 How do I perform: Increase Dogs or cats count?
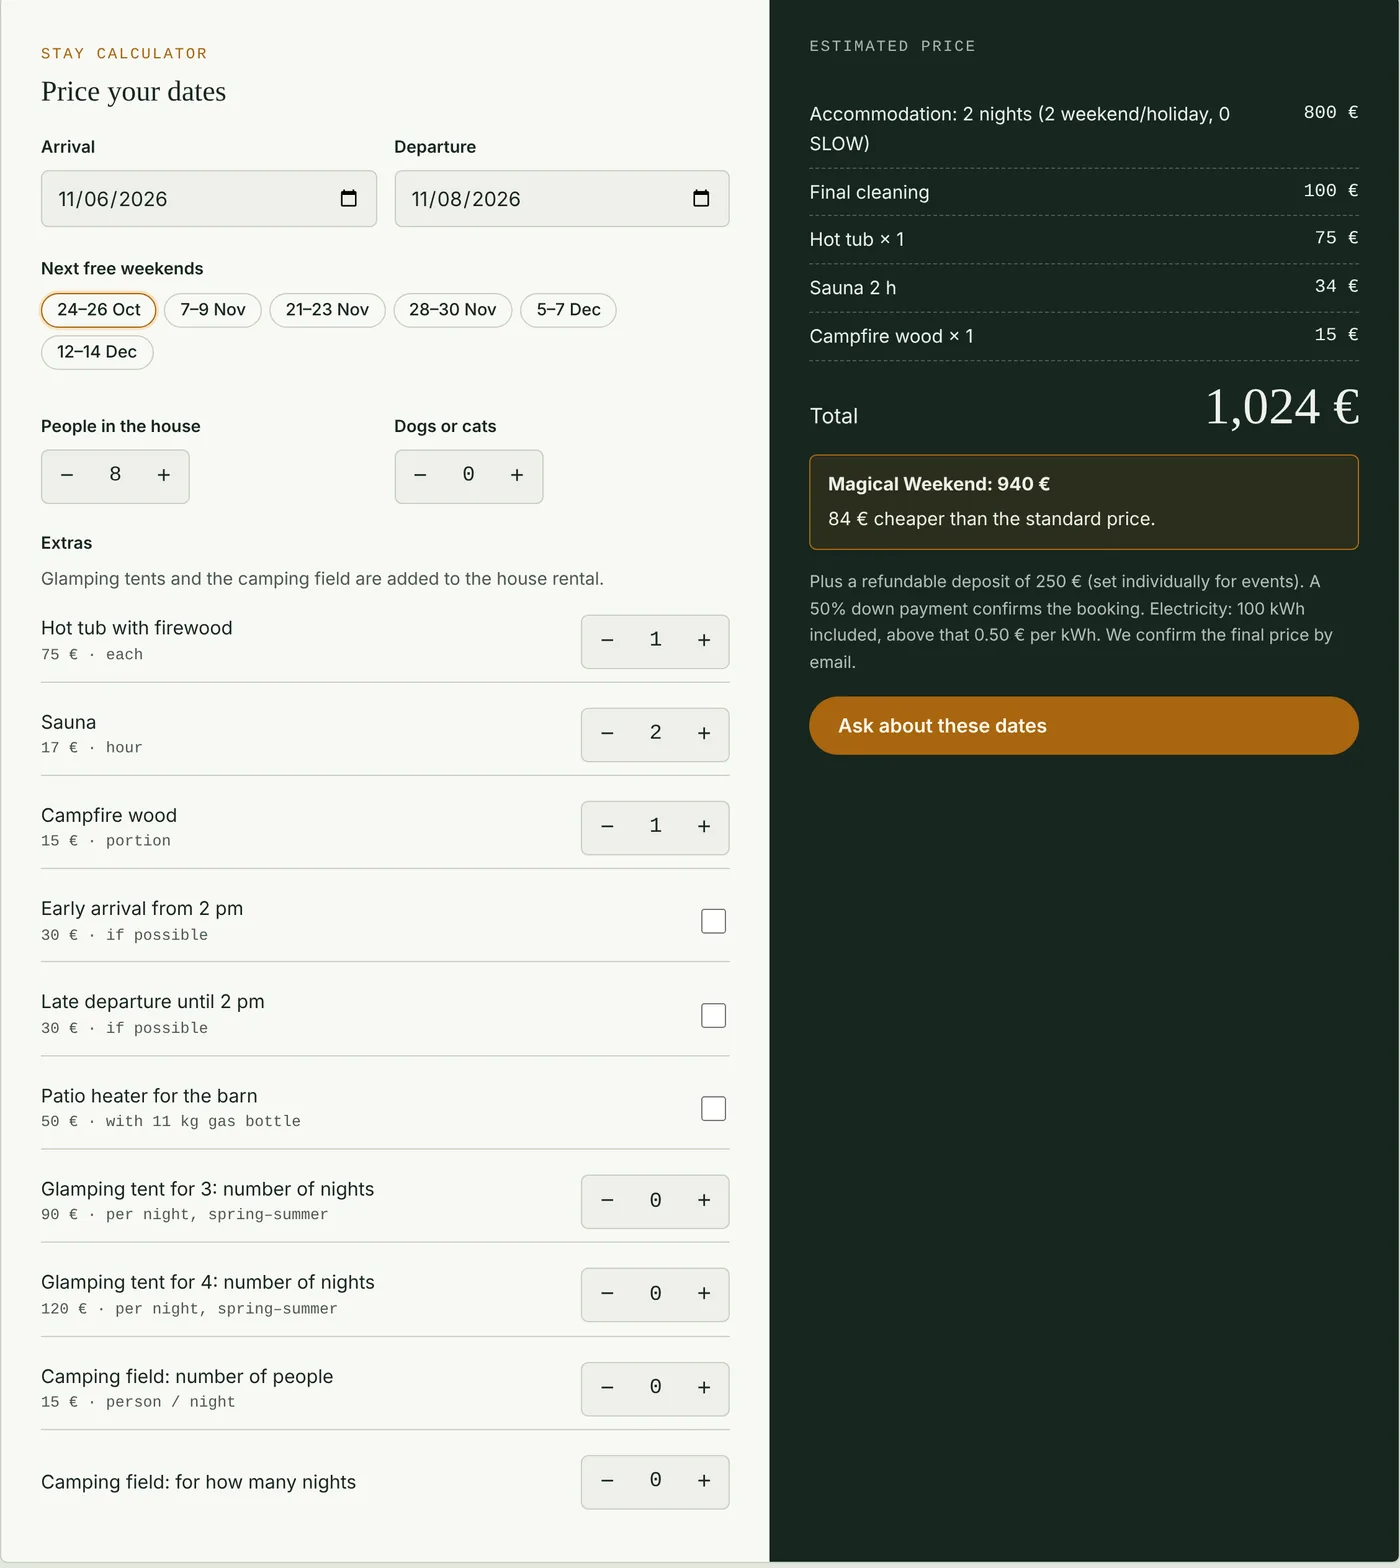coord(517,475)
